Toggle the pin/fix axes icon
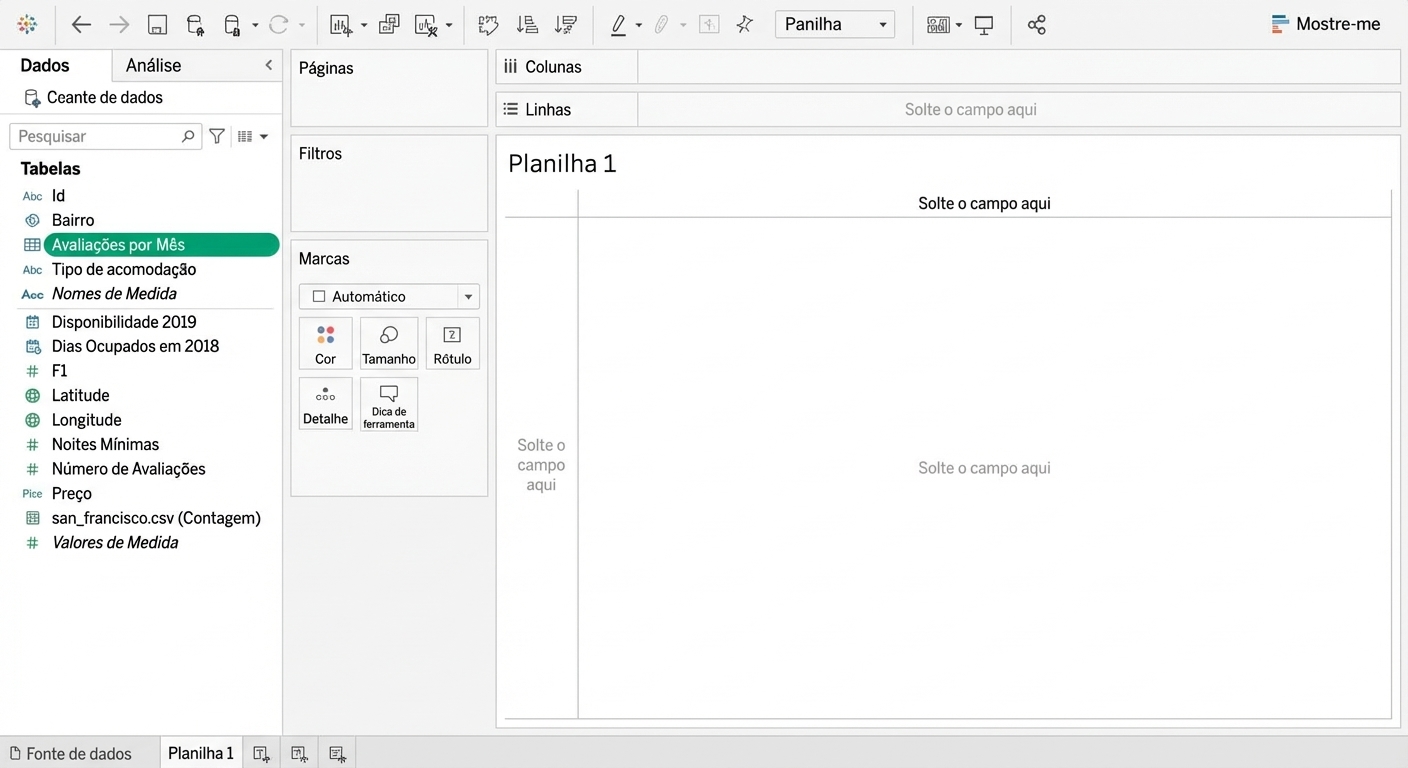This screenshot has height=768, width=1408. click(744, 25)
